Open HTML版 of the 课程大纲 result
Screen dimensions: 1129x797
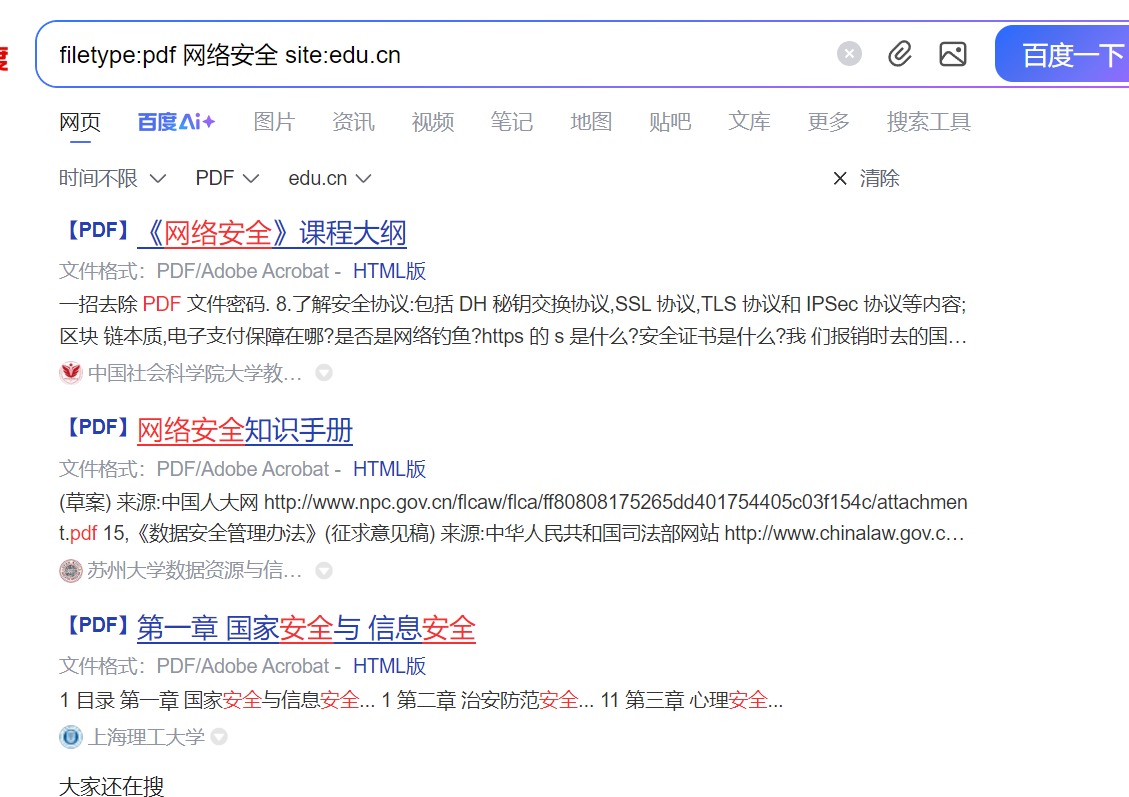pyautogui.click(x=390, y=271)
